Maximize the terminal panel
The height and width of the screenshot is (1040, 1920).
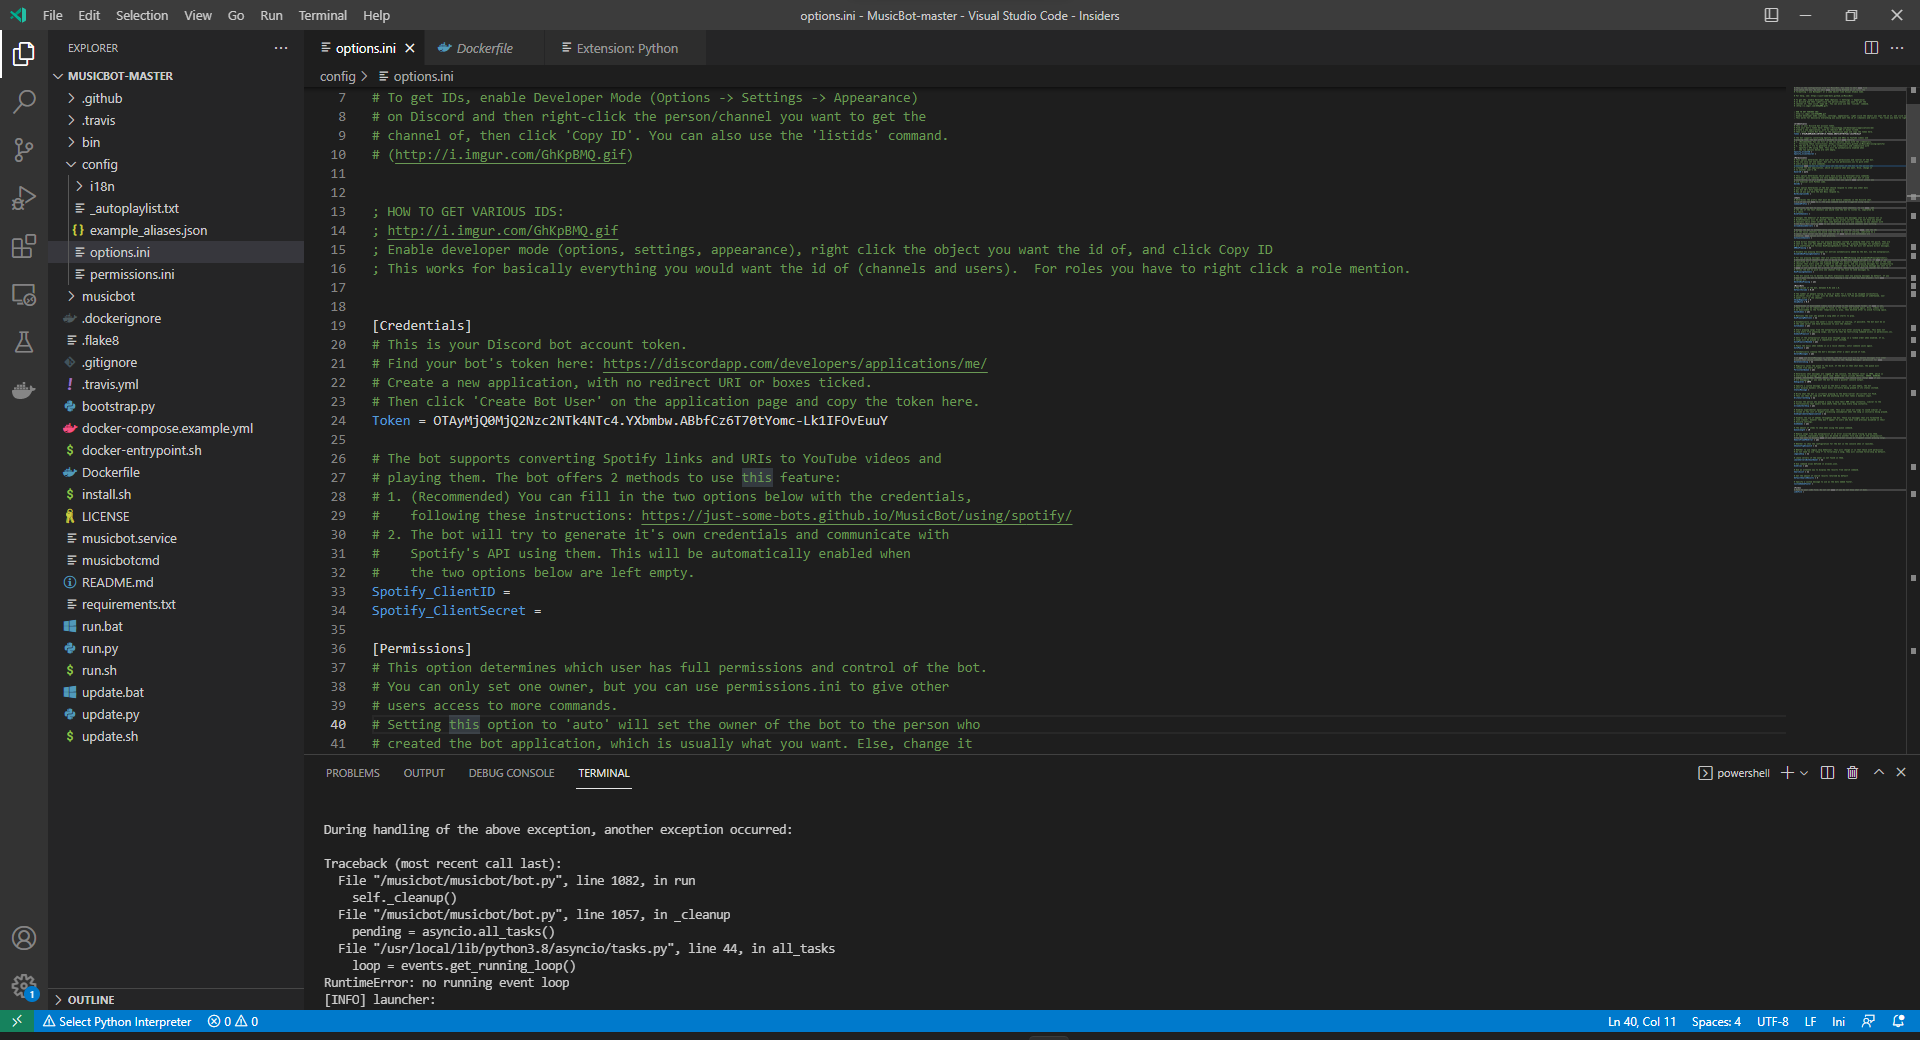pyautogui.click(x=1877, y=772)
